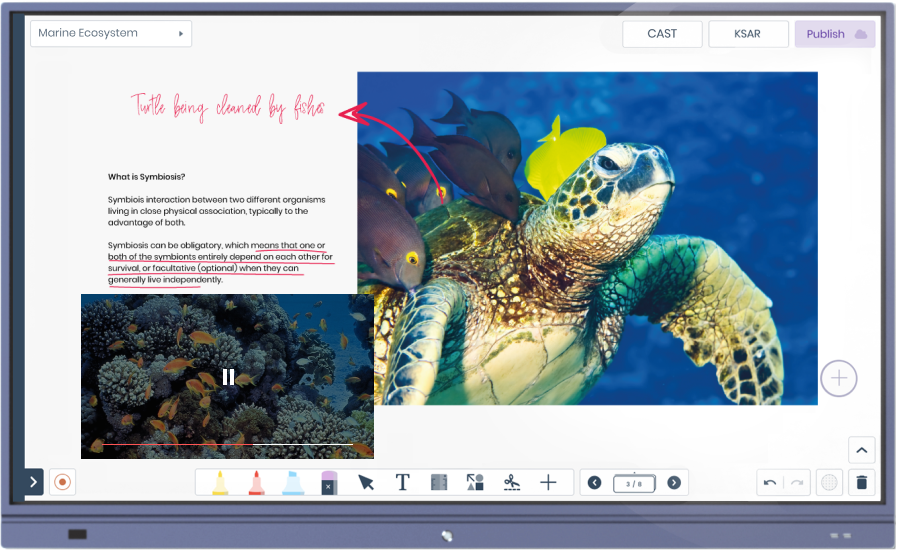Click the plus icon in the toolbar

(548, 483)
